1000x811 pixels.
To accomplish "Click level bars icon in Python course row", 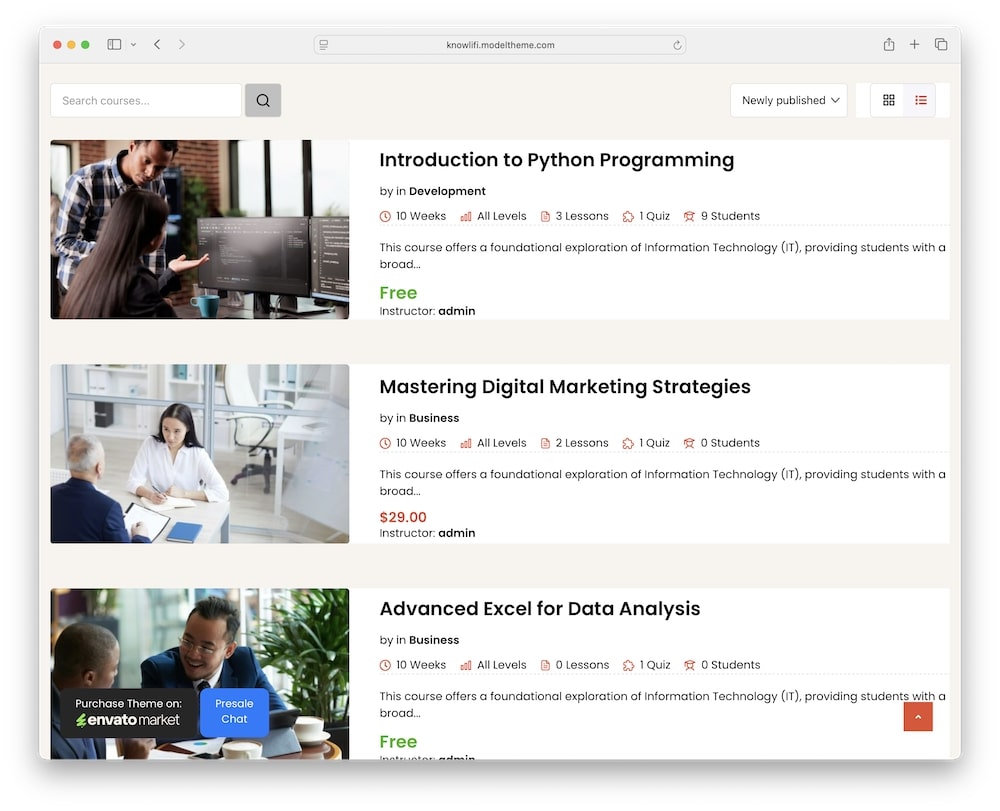I will click(x=466, y=217).
